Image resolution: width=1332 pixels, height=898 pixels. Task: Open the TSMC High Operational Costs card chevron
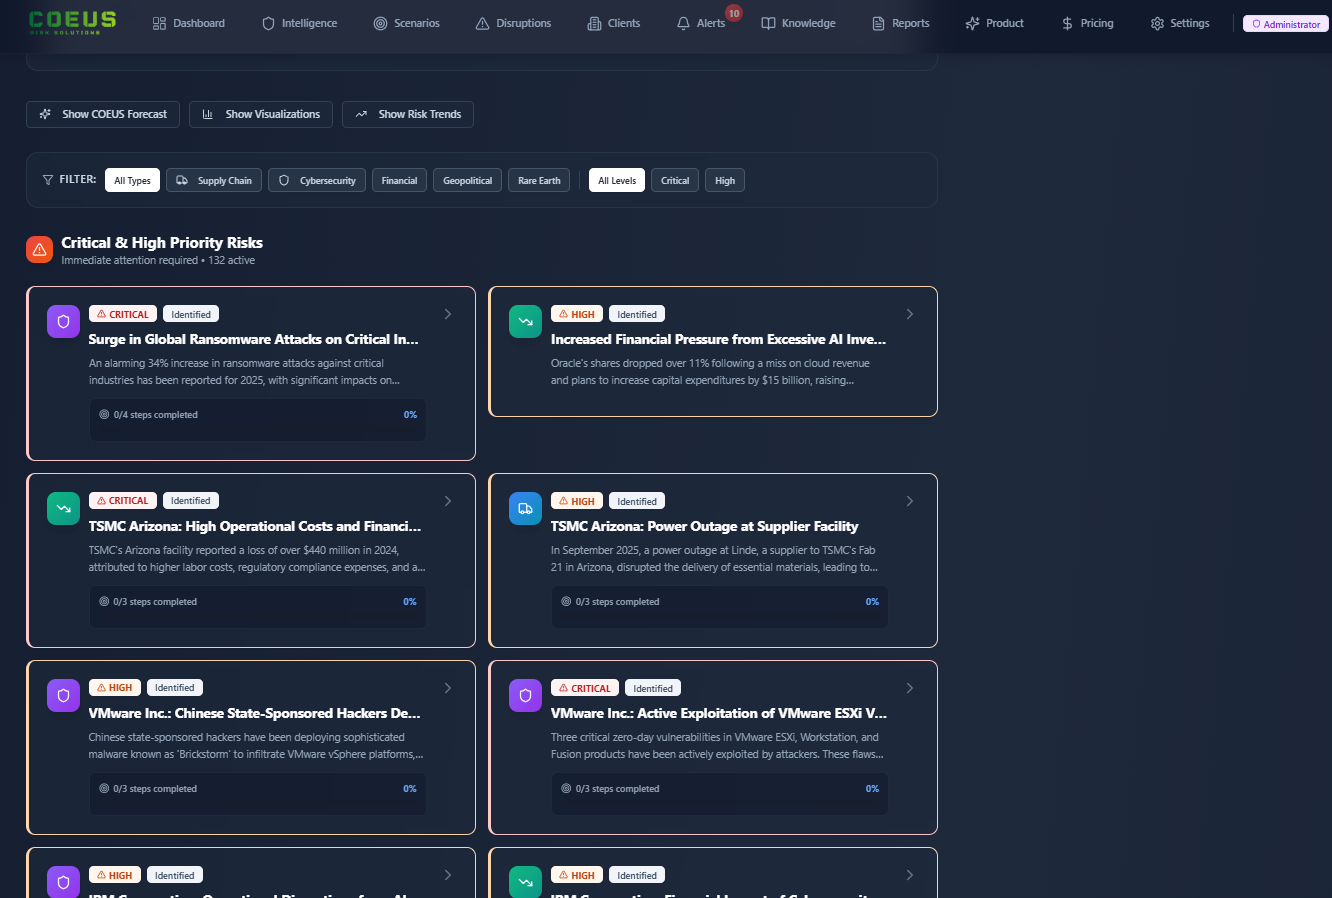pos(448,501)
